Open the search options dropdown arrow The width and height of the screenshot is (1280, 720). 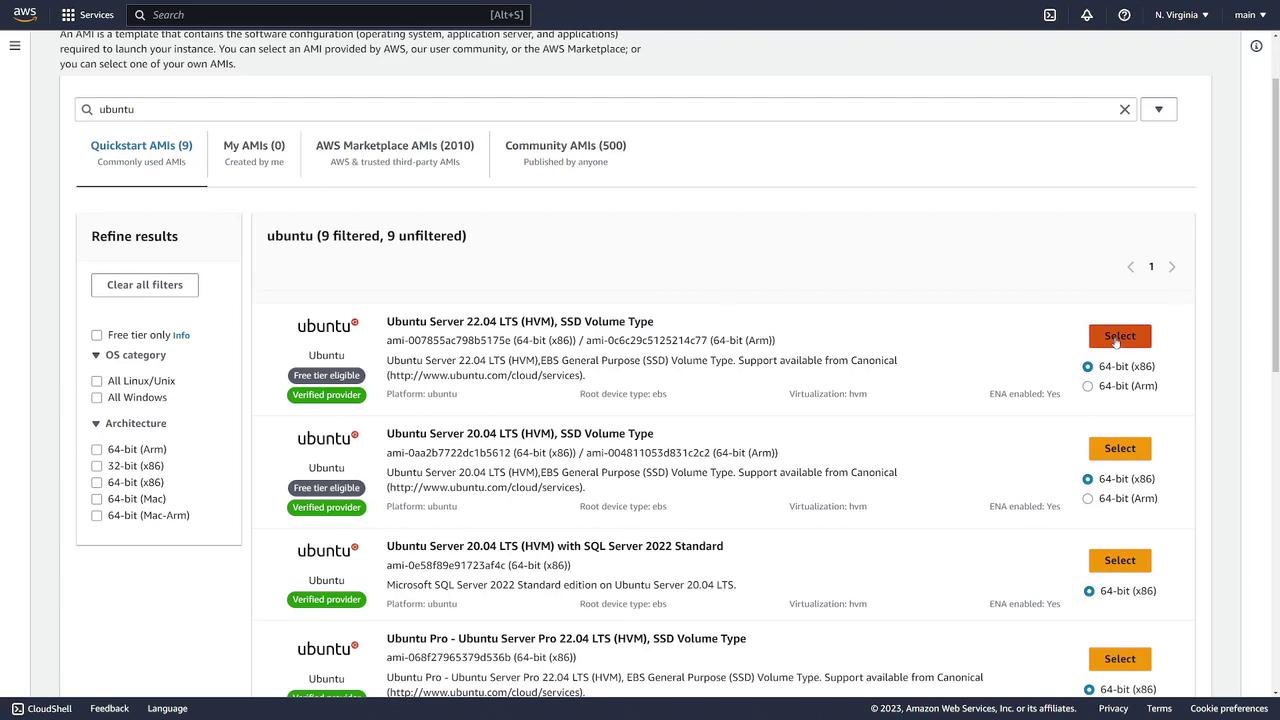click(x=1159, y=109)
